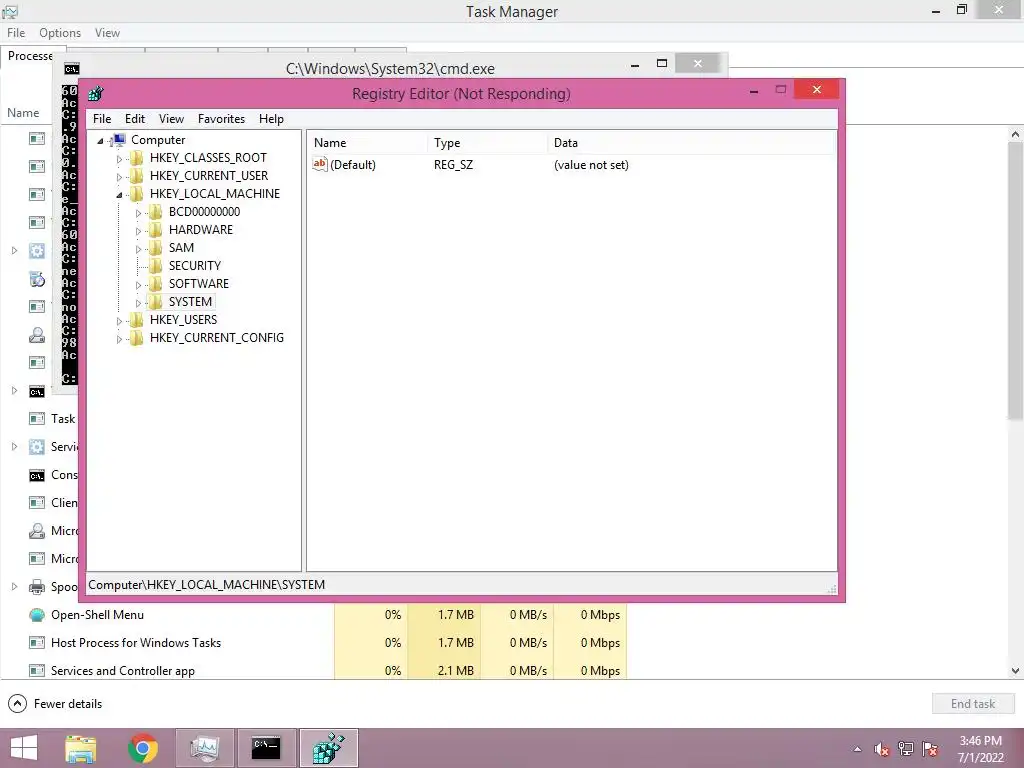Open Task Manager Options menu
This screenshot has height=768, width=1024.
tap(60, 33)
